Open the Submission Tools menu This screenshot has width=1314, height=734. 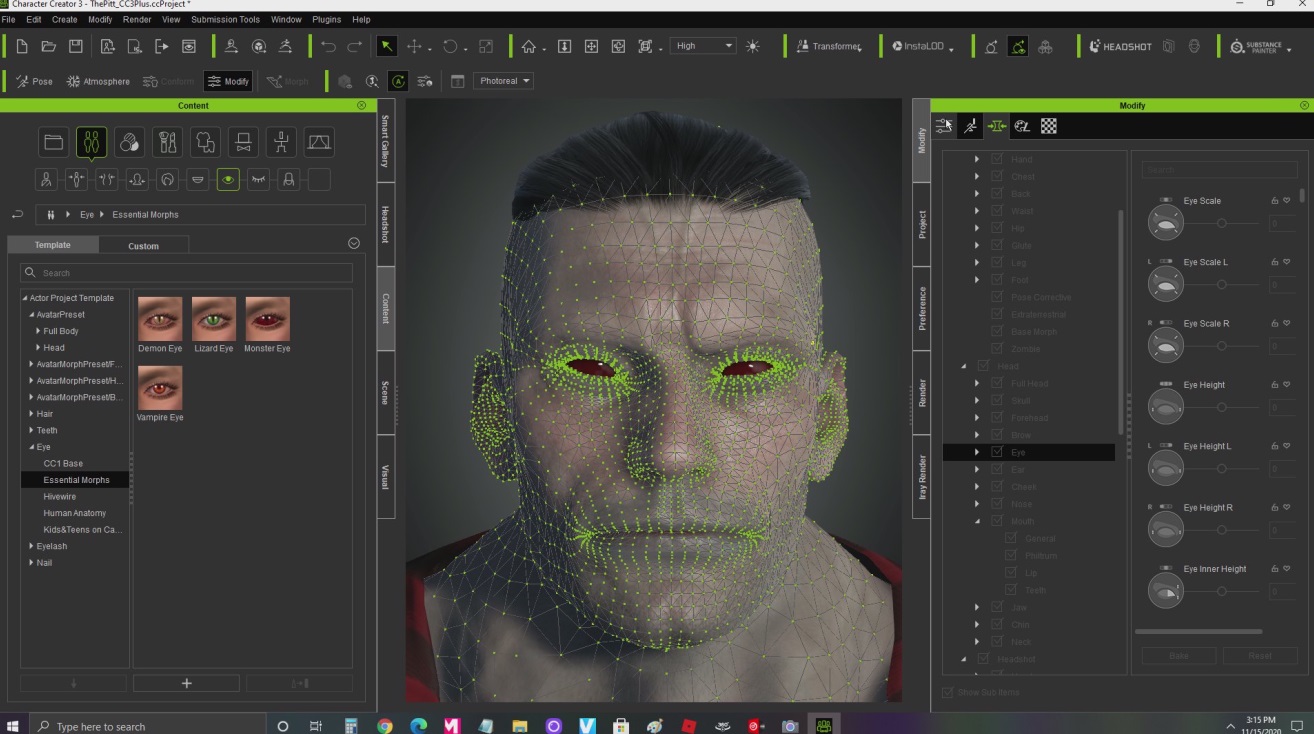click(x=225, y=19)
